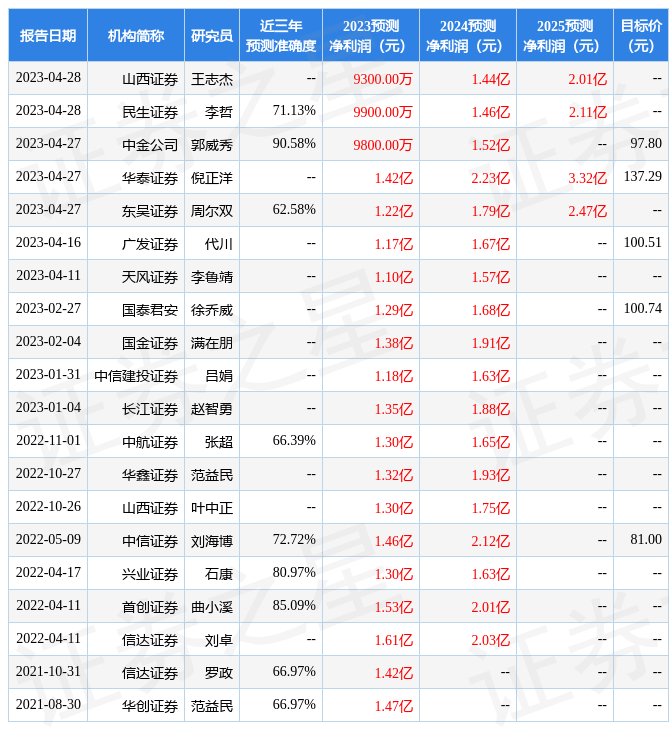
Task: Click the 9300.00万 profit value
Action: 383,79
